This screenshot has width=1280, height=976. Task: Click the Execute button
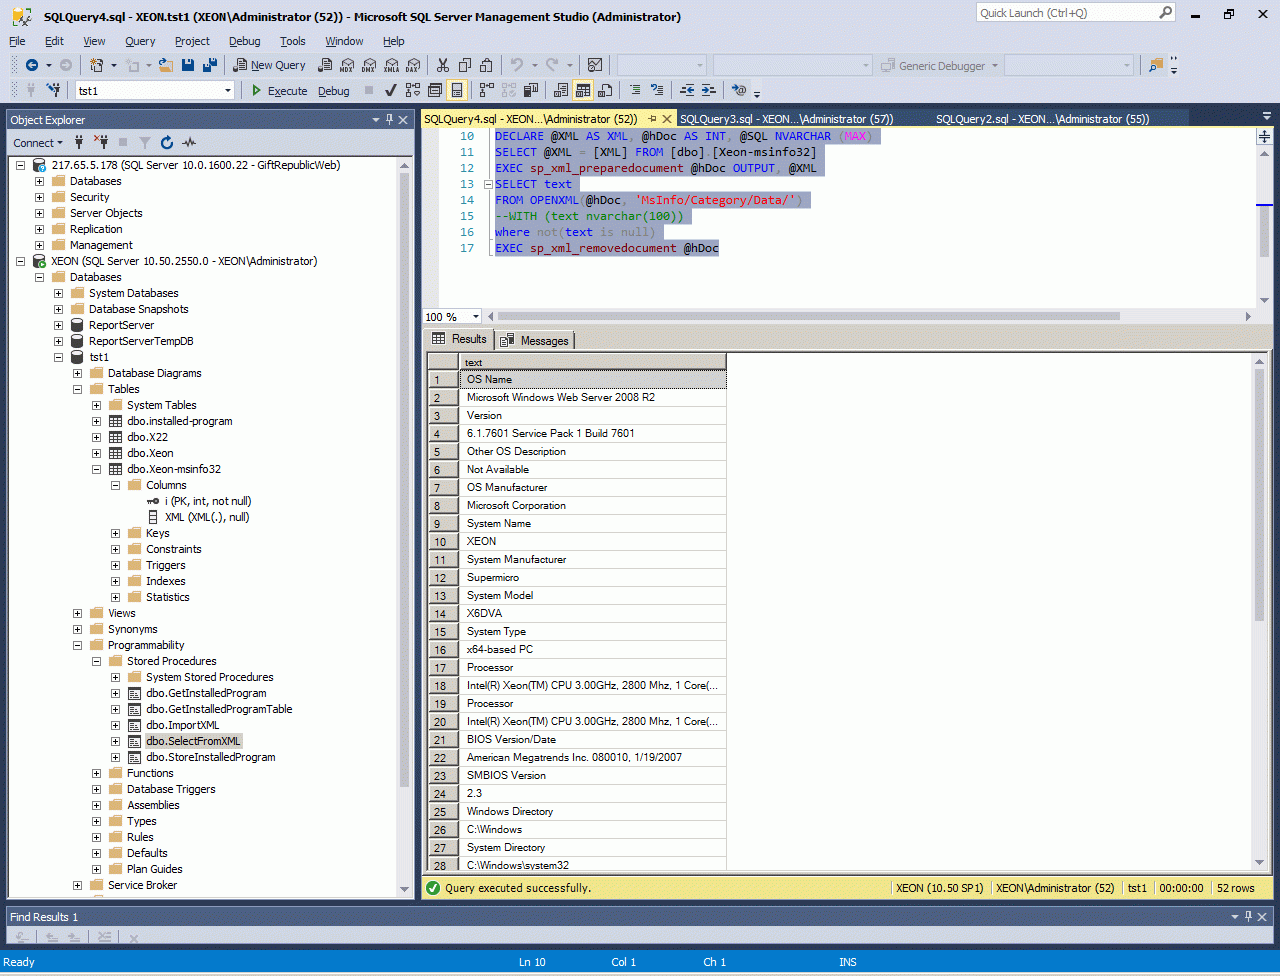(278, 90)
